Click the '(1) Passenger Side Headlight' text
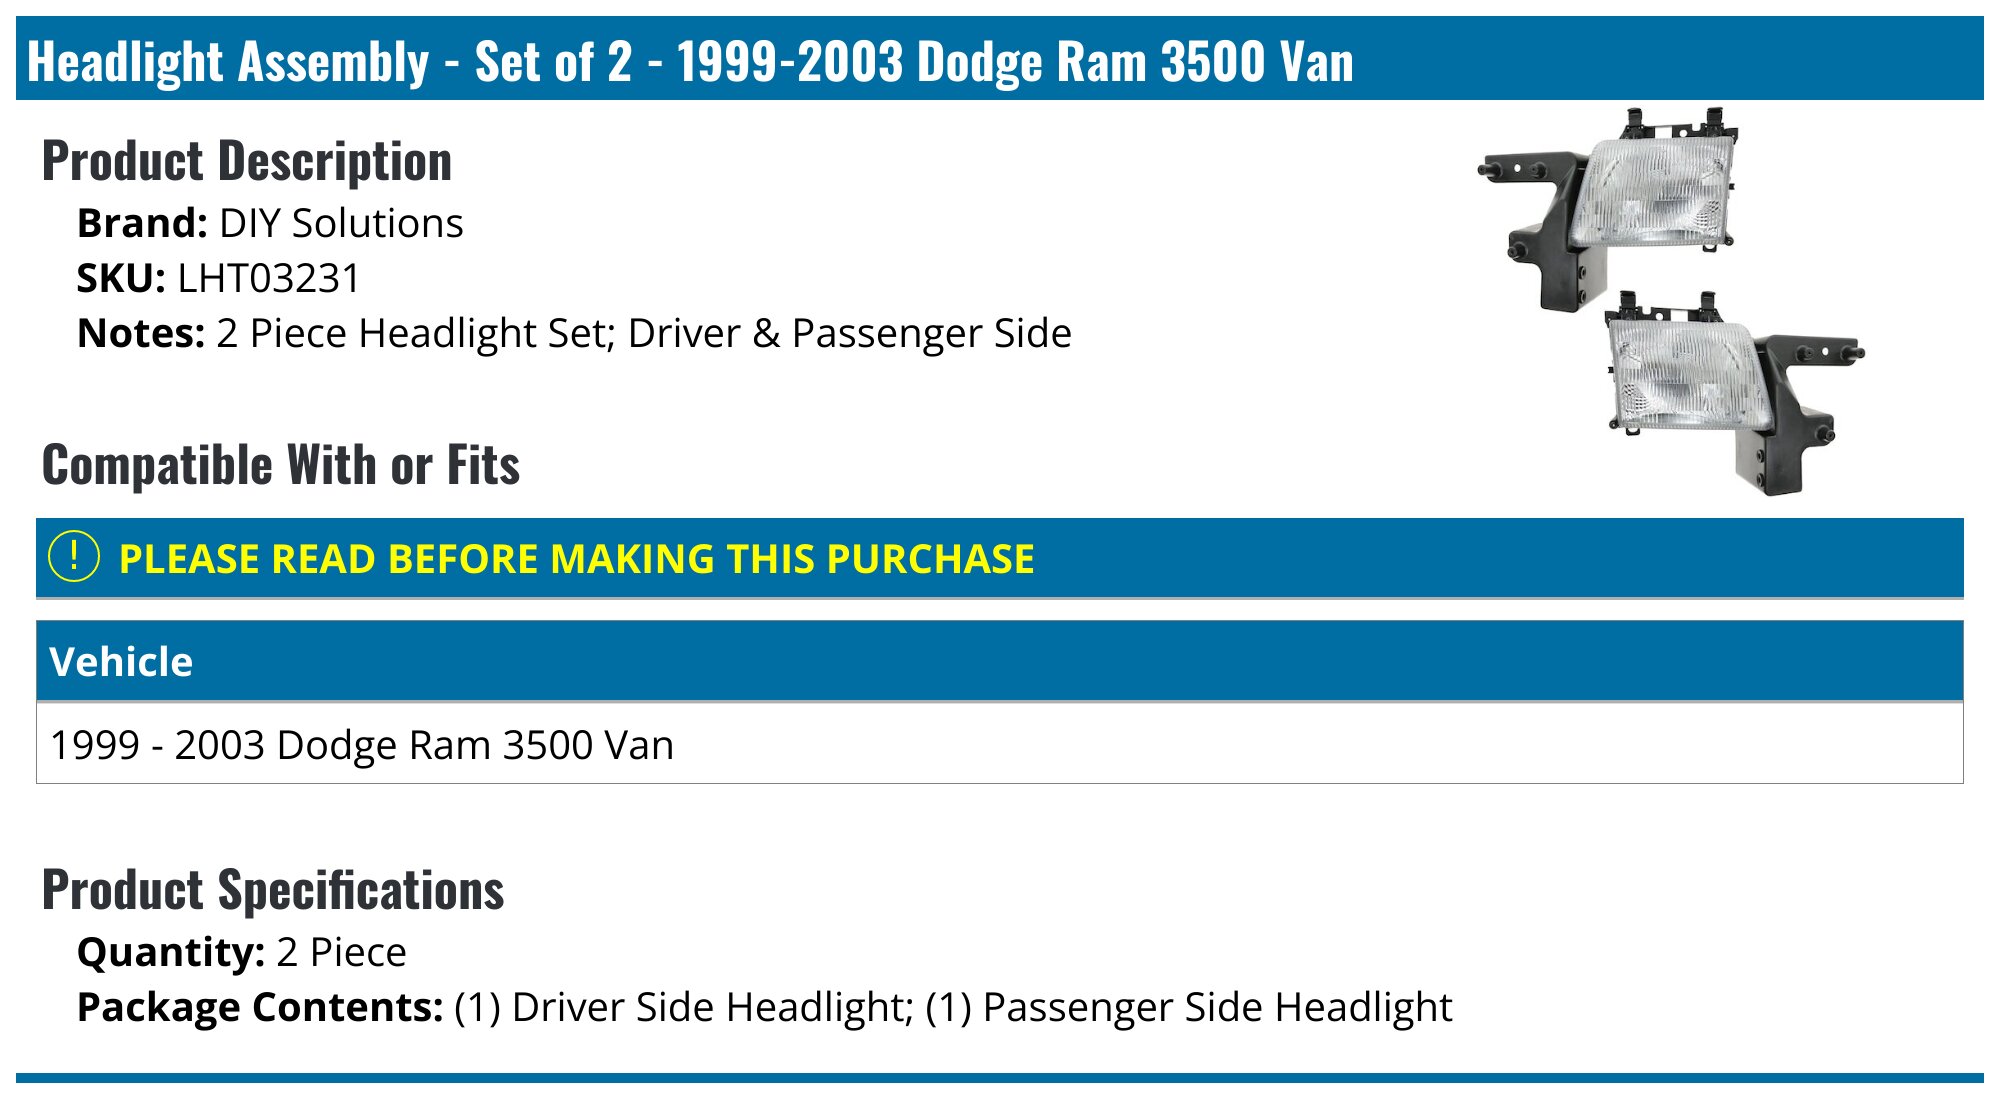2000x1099 pixels. point(1188,1007)
